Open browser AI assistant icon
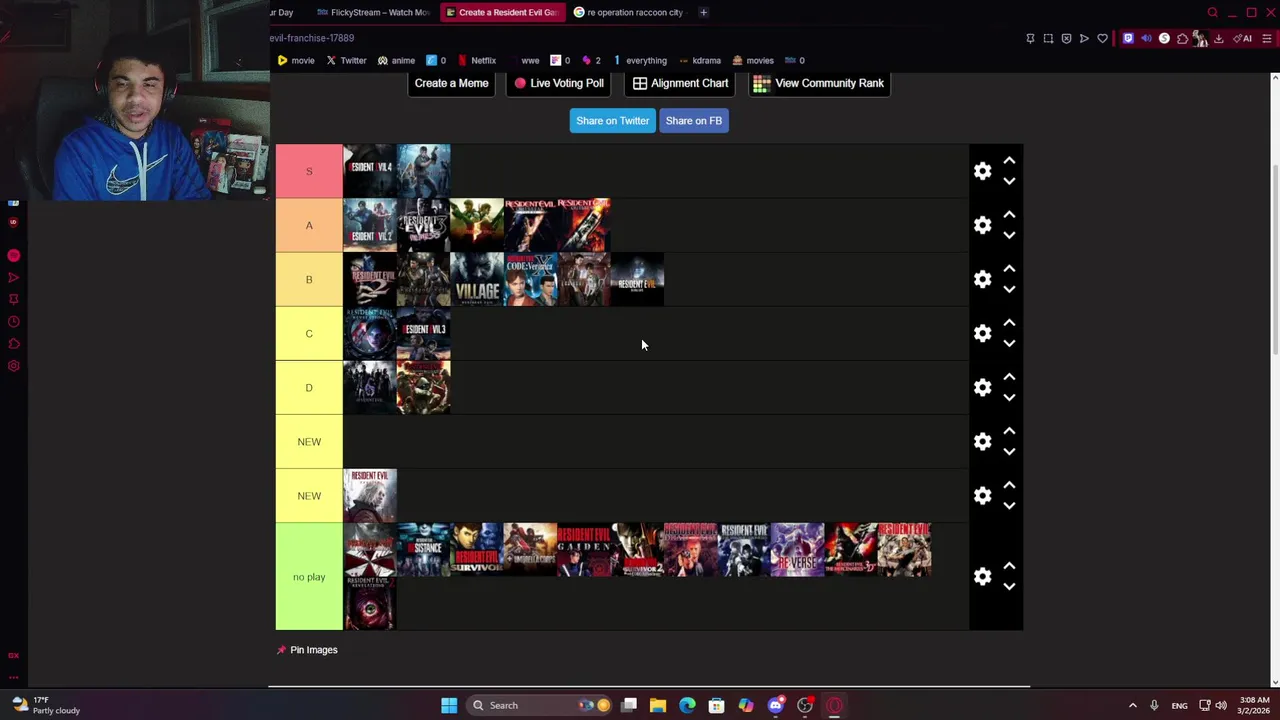The height and width of the screenshot is (720, 1280). [1244, 38]
